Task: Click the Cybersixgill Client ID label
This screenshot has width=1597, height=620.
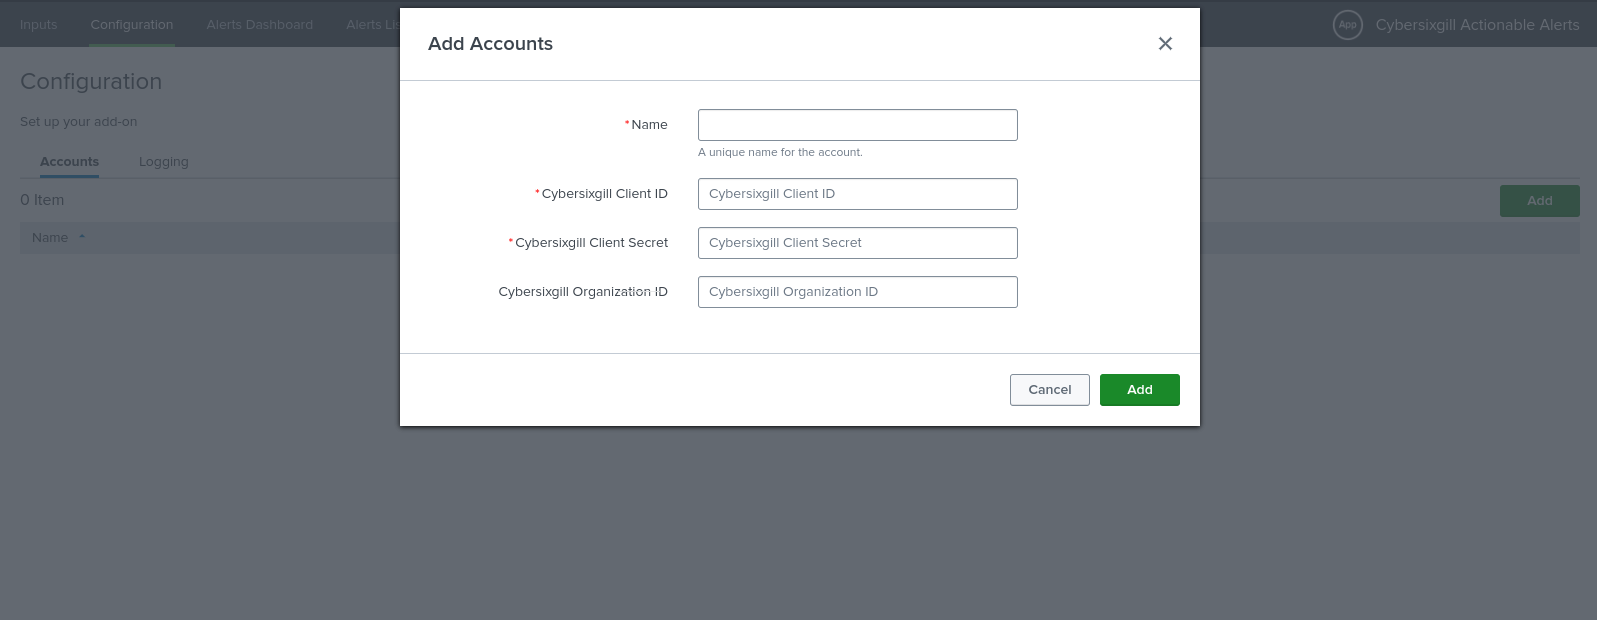Action: tap(604, 194)
